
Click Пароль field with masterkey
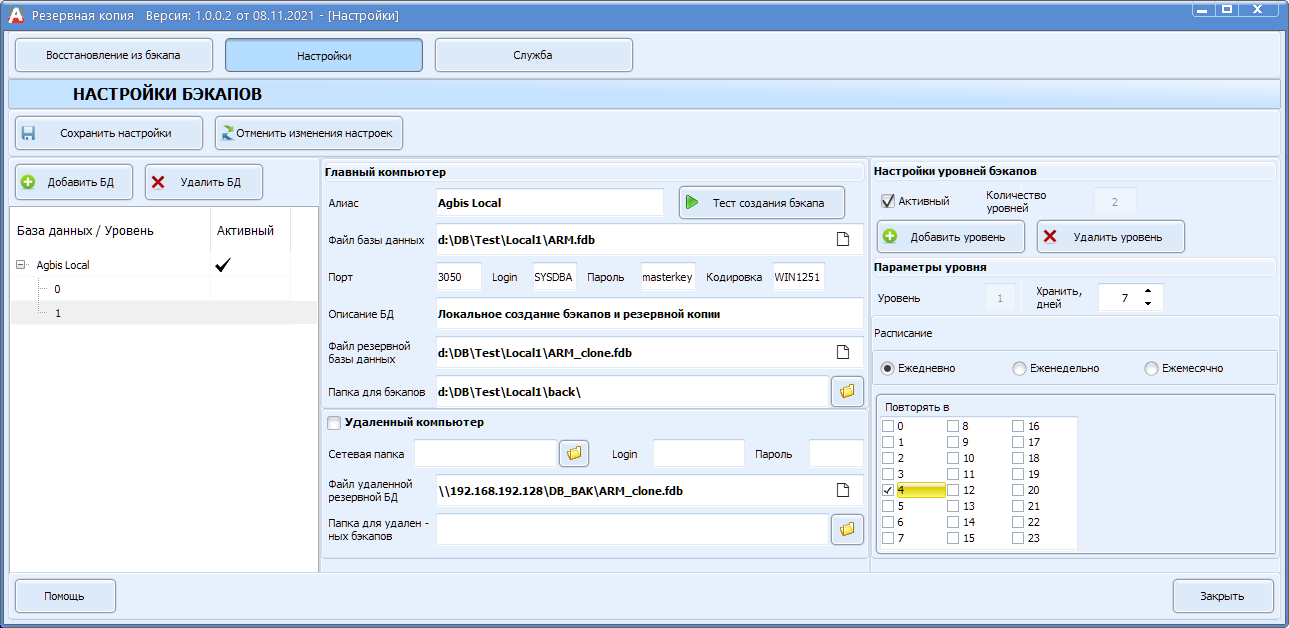(x=667, y=277)
